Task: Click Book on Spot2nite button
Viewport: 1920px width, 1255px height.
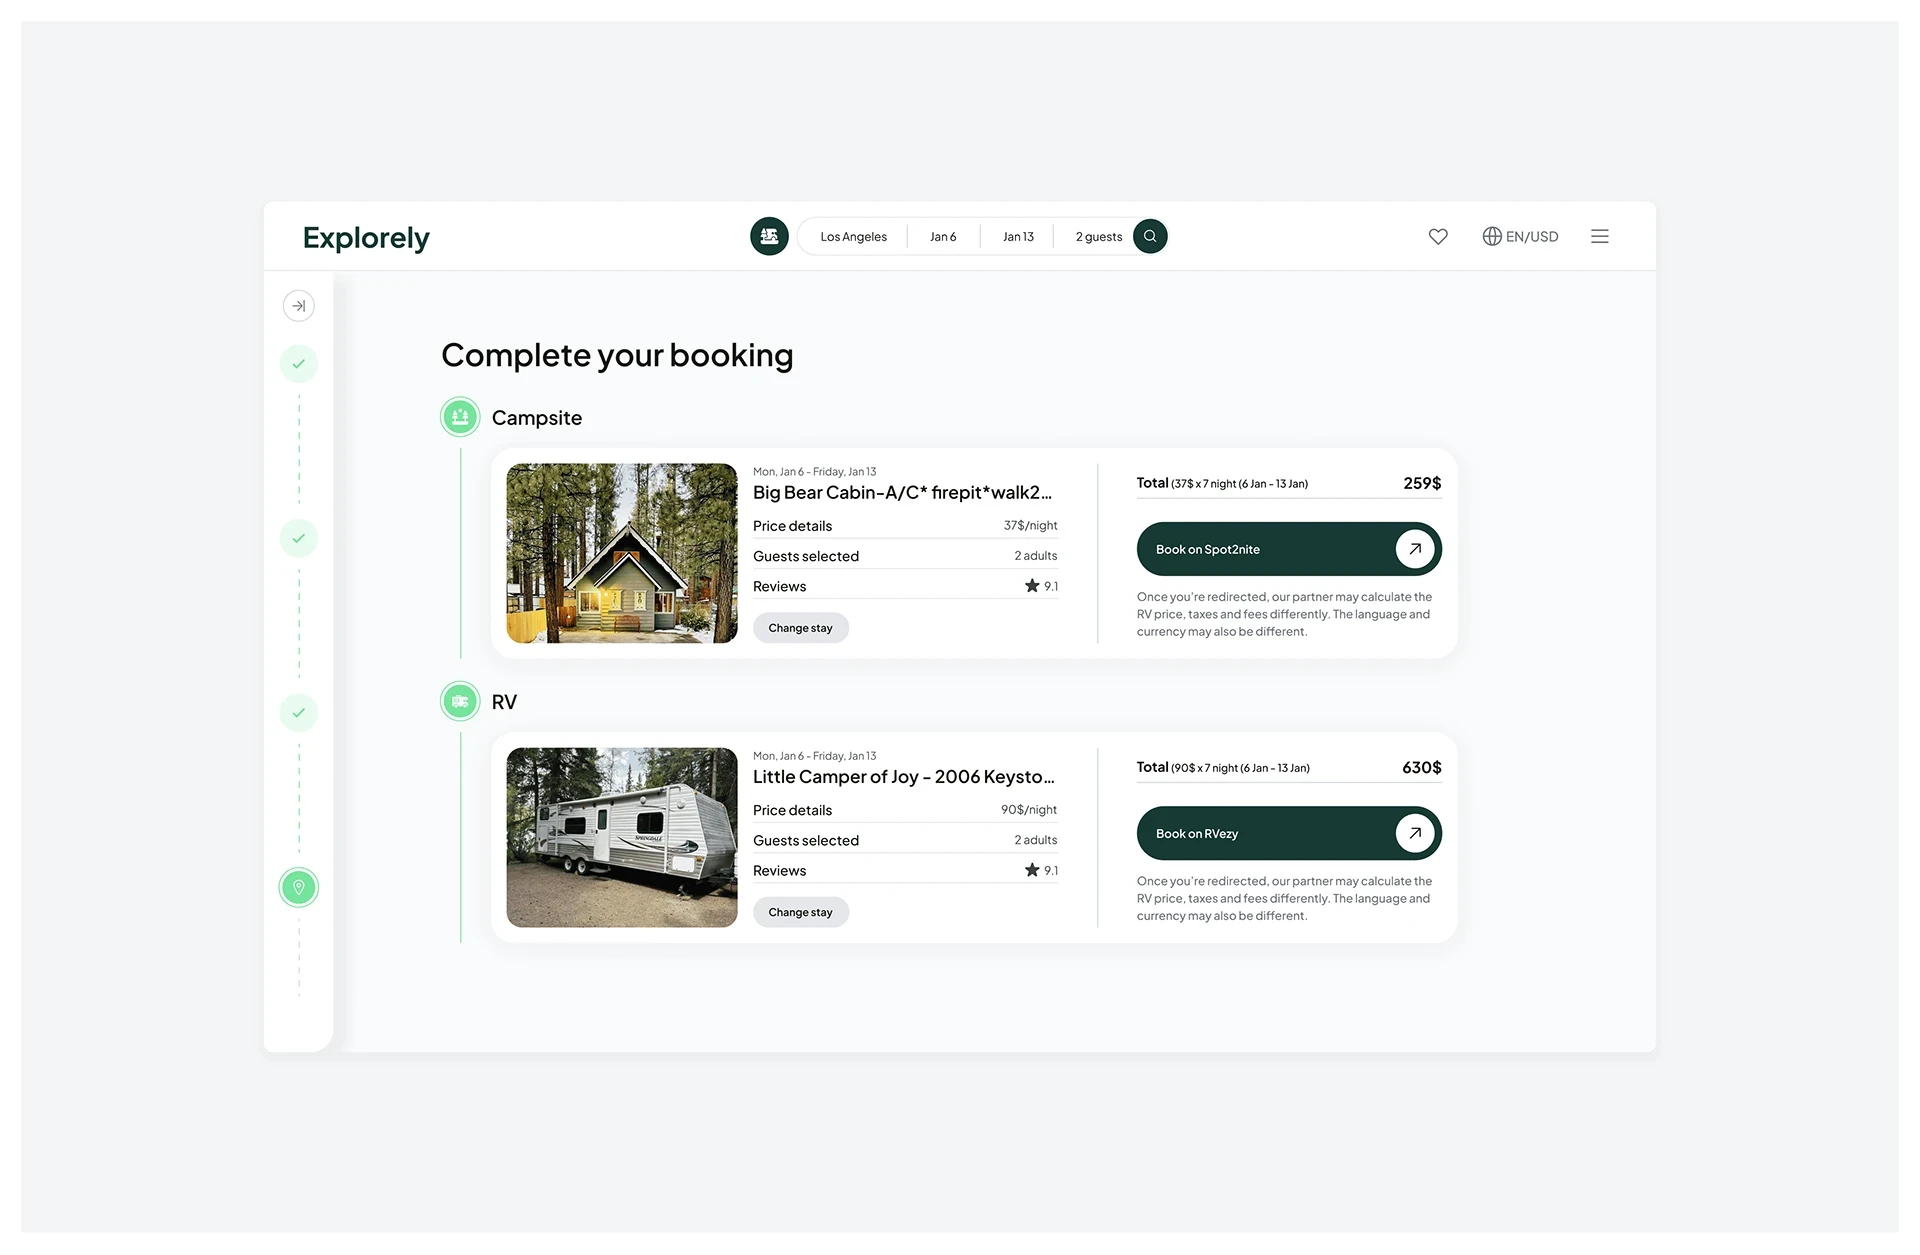Action: click(1289, 549)
